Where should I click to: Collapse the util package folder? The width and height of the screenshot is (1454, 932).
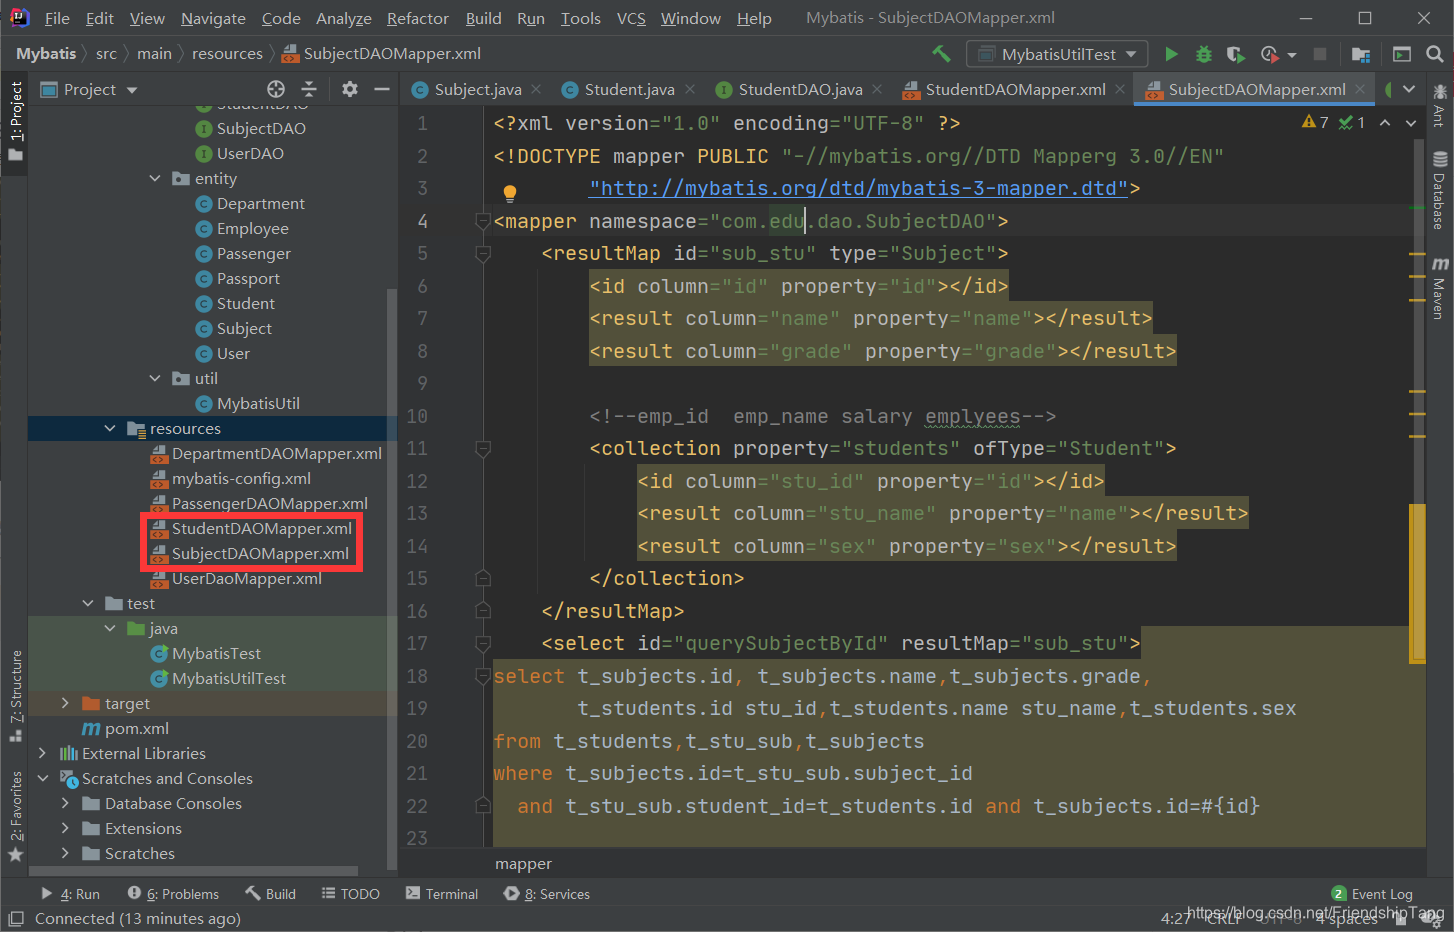coord(154,378)
